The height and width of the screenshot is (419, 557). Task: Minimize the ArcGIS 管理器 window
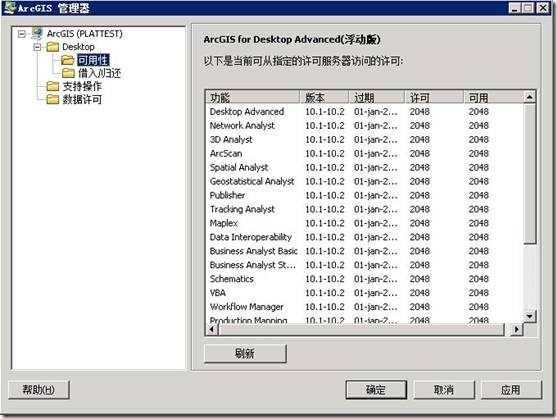click(514, 8)
